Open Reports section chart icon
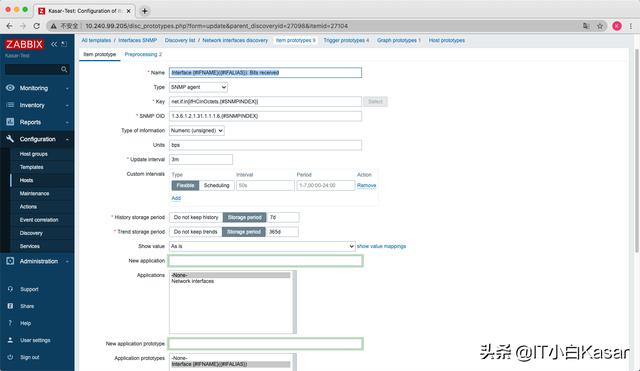This screenshot has height=371, width=640. click(x=10, y=122)
